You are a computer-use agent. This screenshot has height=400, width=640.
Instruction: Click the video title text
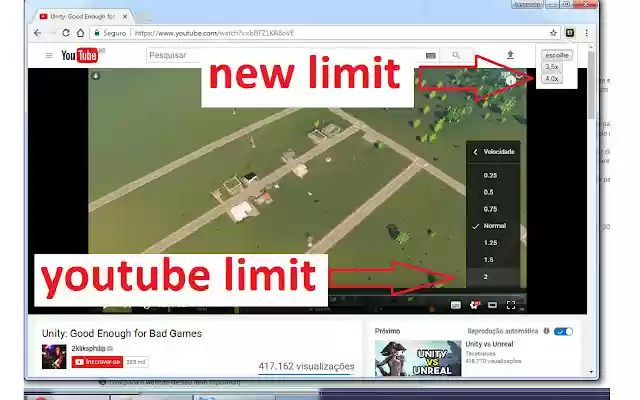coord(122,333)
